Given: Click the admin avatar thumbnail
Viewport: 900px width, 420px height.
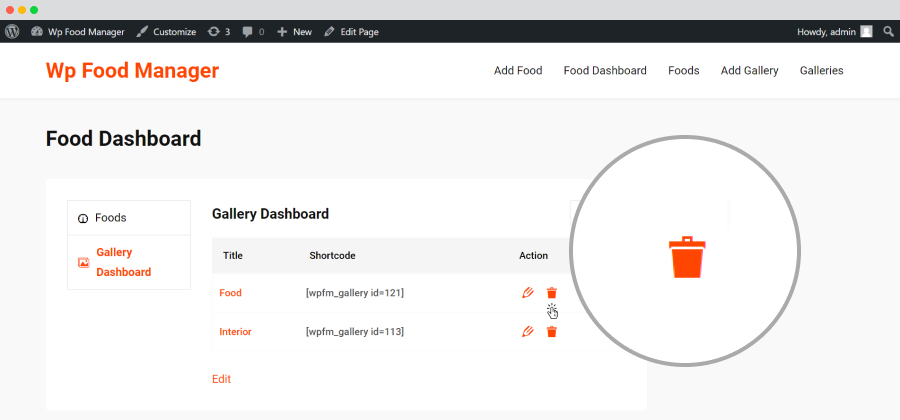Looking at the screenshot, I should [866, 32].
